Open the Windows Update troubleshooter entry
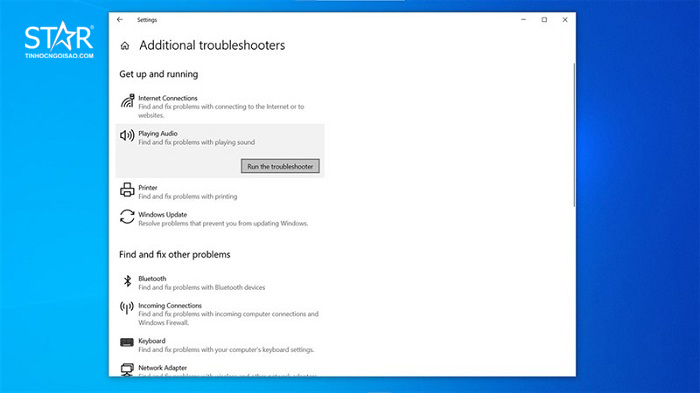This screenshot has height=393, width=700. tap(220, 219)
